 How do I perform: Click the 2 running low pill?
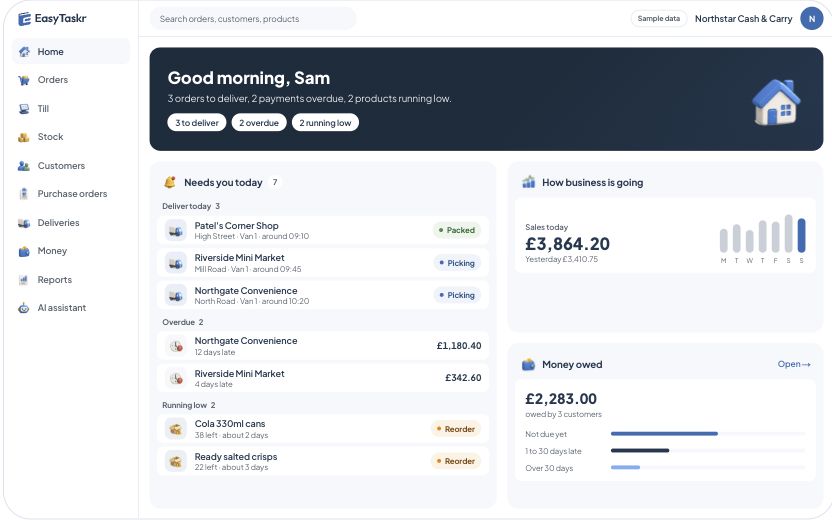[325, 123]
